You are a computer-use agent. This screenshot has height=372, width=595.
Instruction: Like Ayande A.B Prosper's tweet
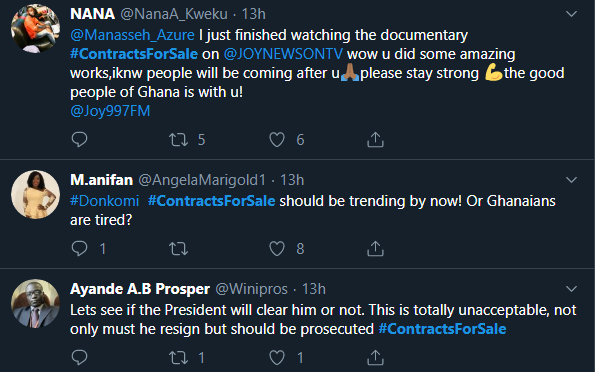coord(277,358)
